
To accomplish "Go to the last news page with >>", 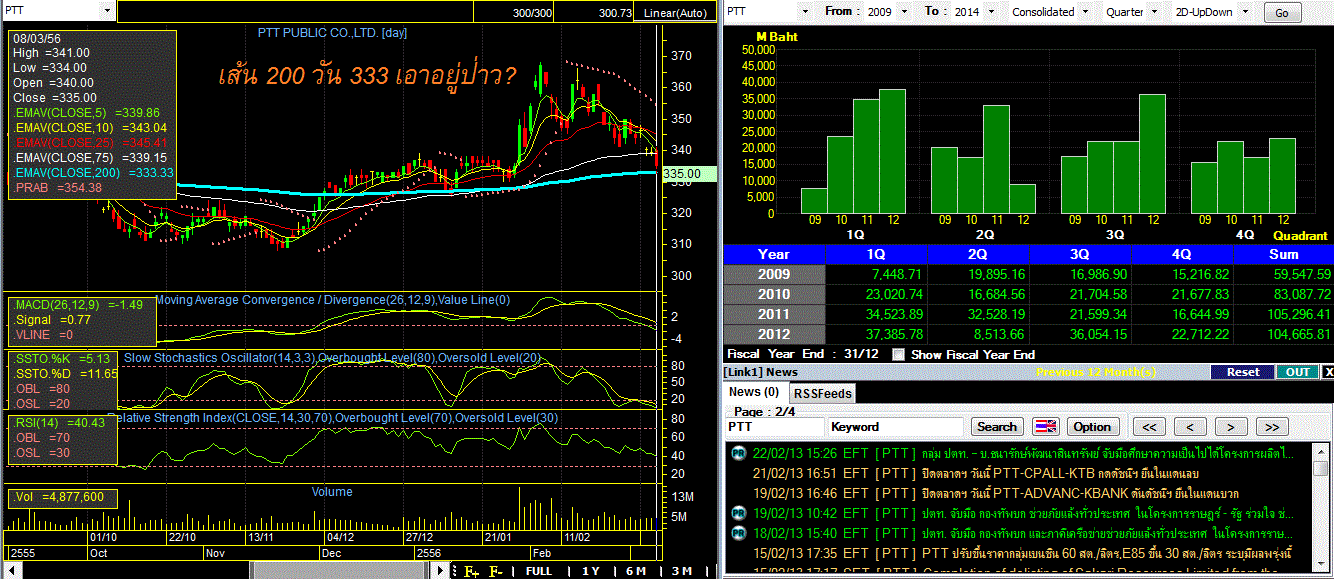I will [x=1272, y=427].
